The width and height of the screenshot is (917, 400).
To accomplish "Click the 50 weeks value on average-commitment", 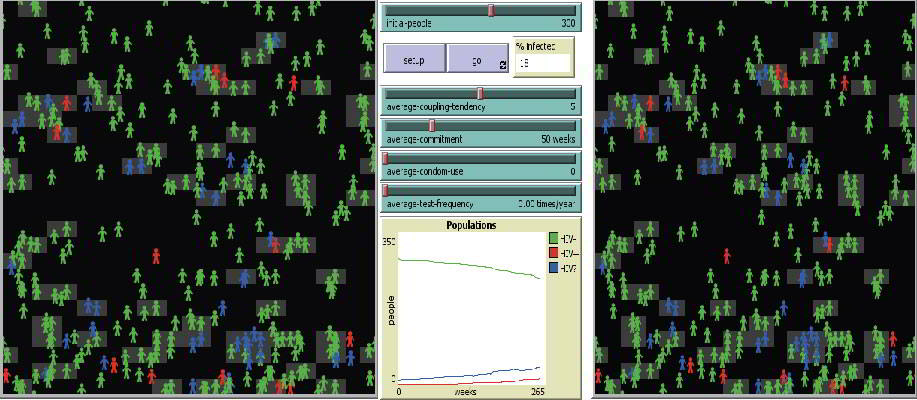I will click(x=557, y=139).
